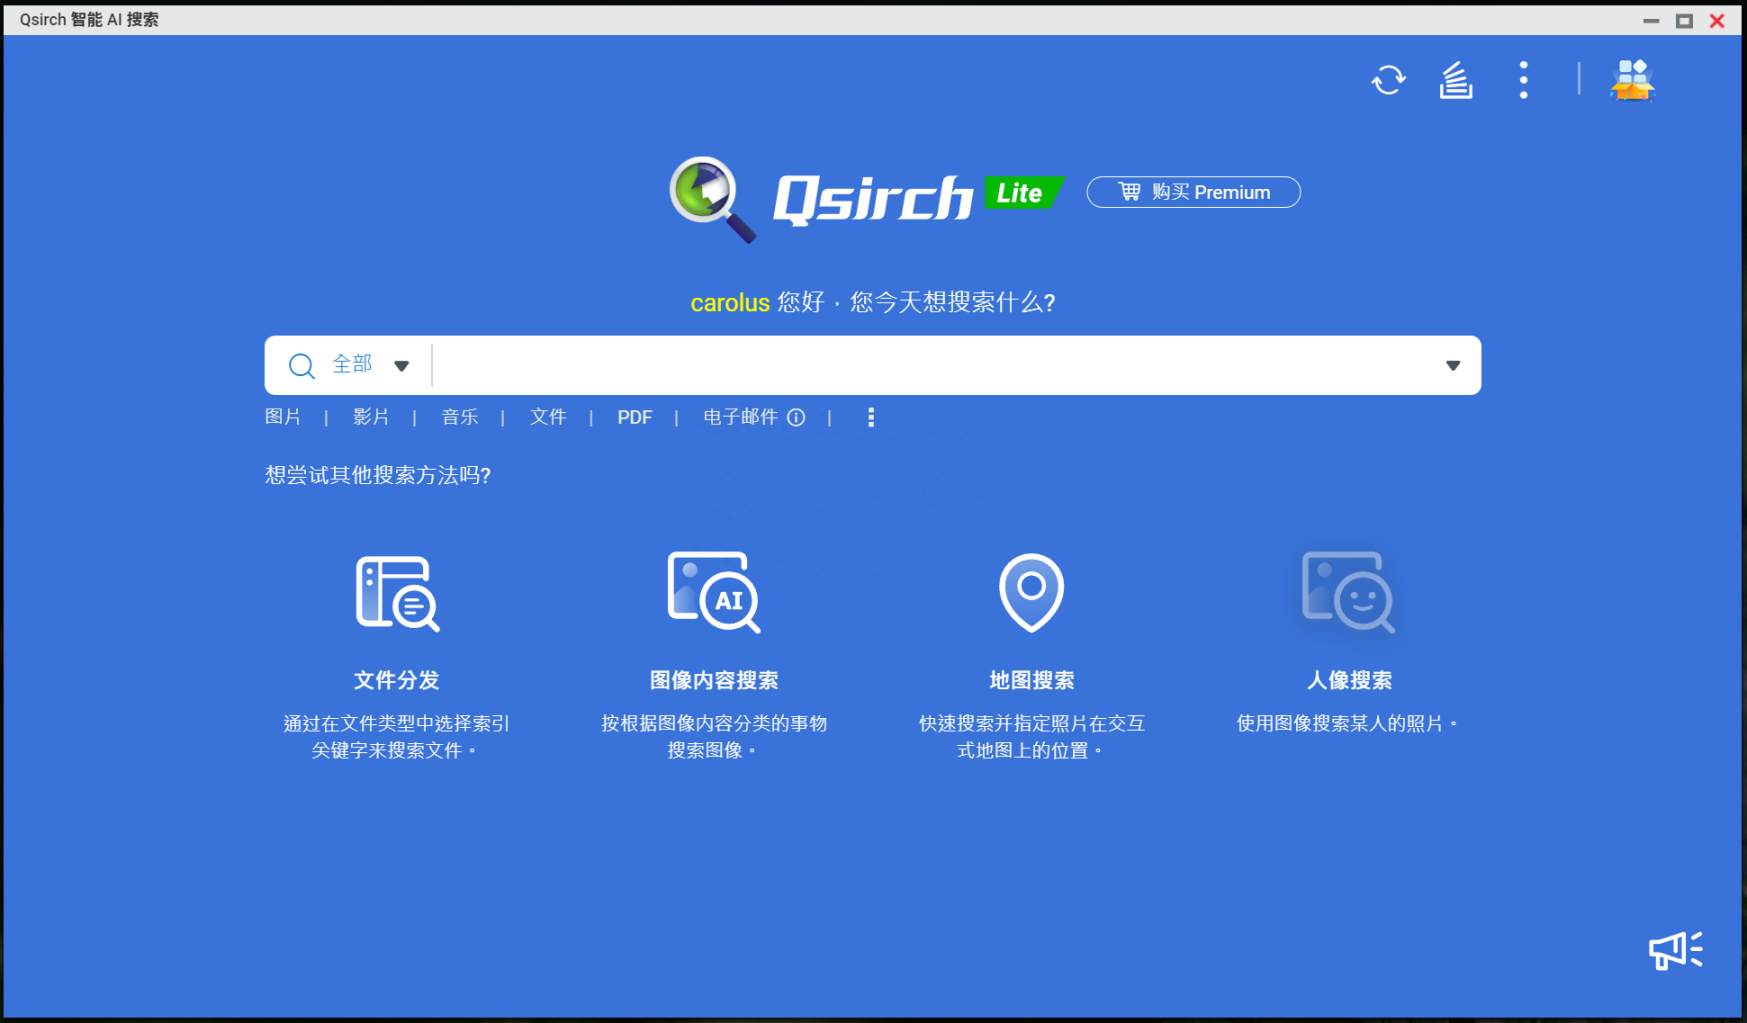This screenshot has width=1747, height=1023.
Task: Open the 图像内容搜索 AI icon
Action: [x=714, y=592]
